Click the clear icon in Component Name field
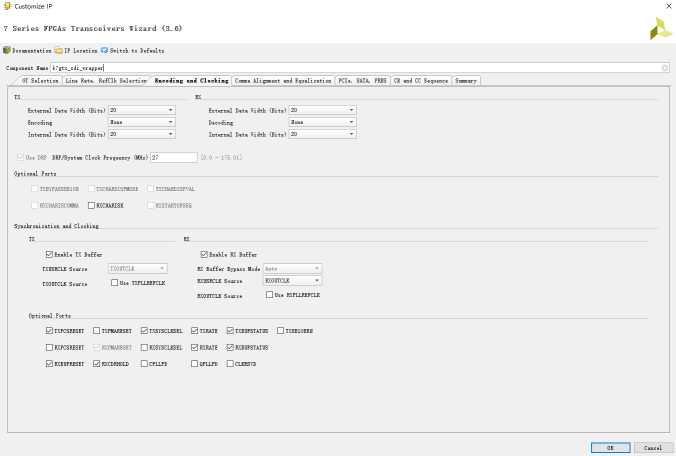 click(665, 68)
